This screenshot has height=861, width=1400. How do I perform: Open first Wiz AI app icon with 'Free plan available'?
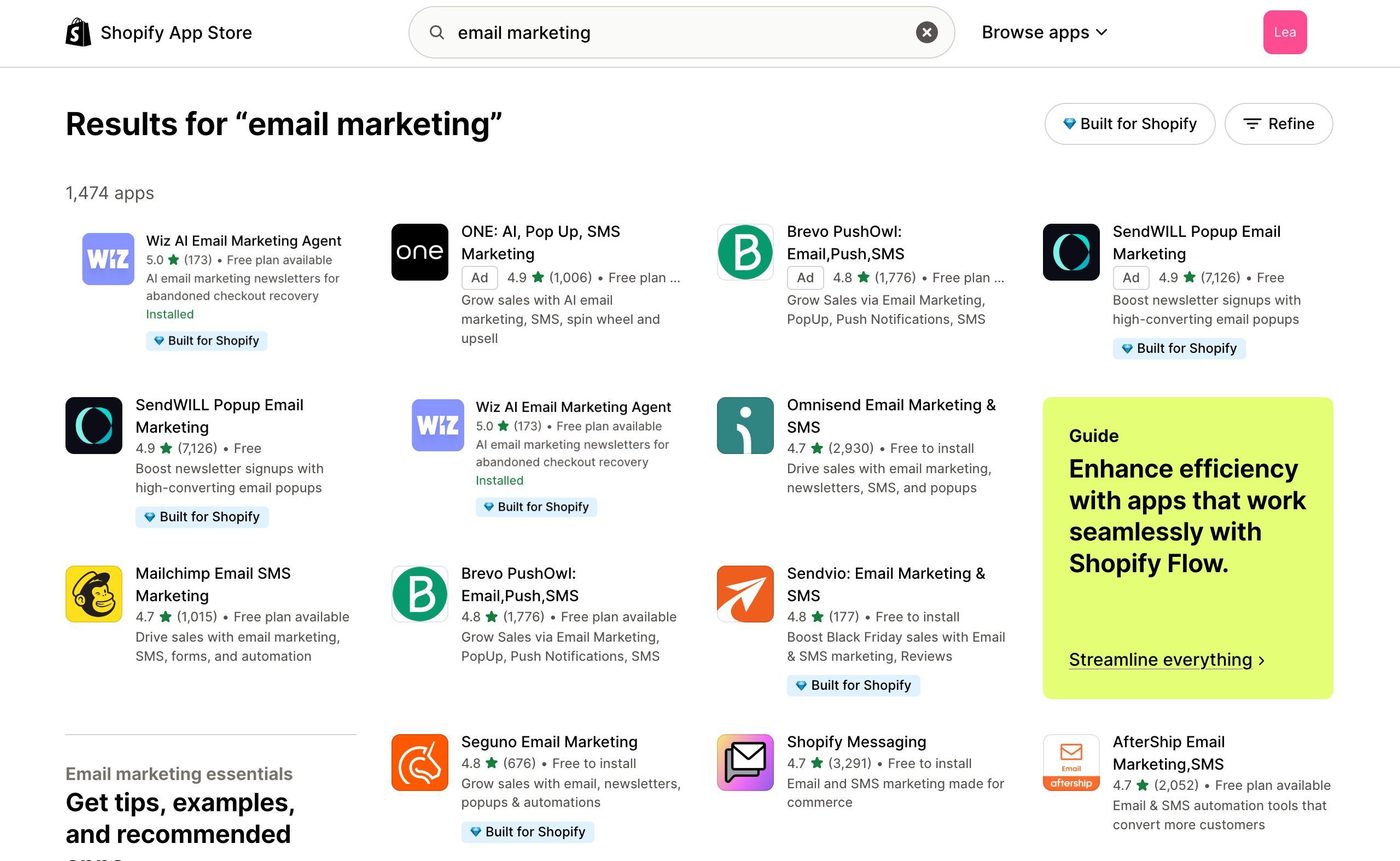click(108, 259)
